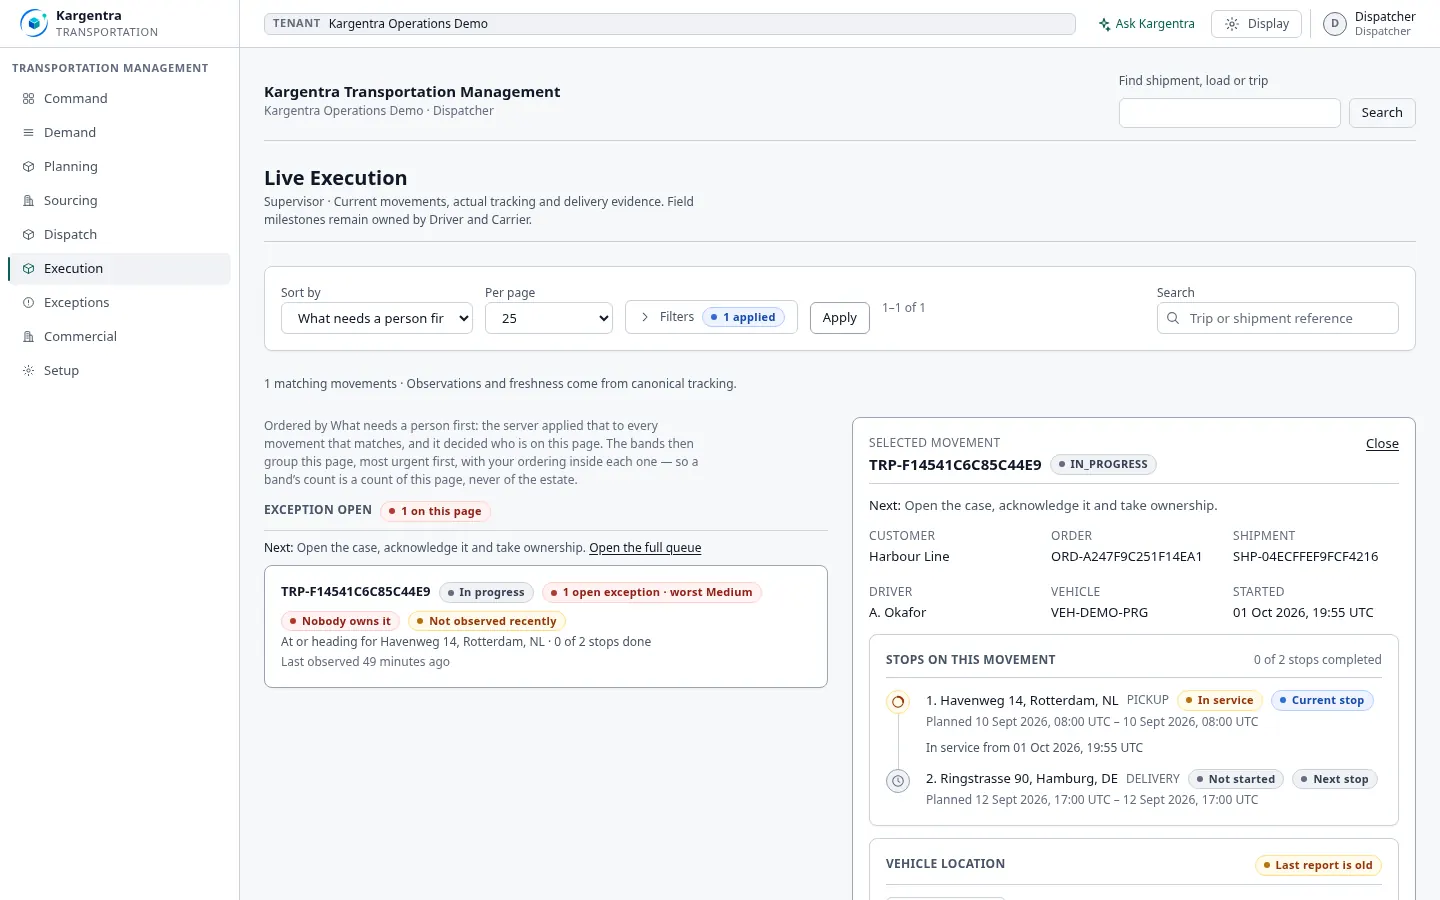The width and height of the screenshot is (1440, 900).
Task: Open the full queue link
Action: 645,548
